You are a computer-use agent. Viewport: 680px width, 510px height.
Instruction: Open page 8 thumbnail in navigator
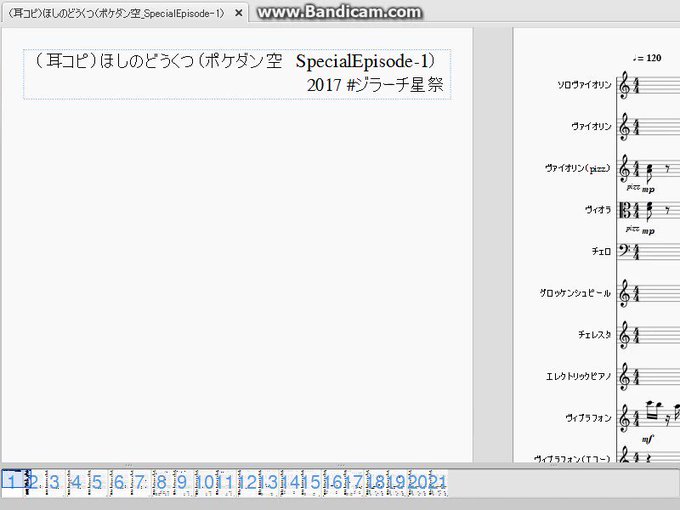[x=161, y=483]
